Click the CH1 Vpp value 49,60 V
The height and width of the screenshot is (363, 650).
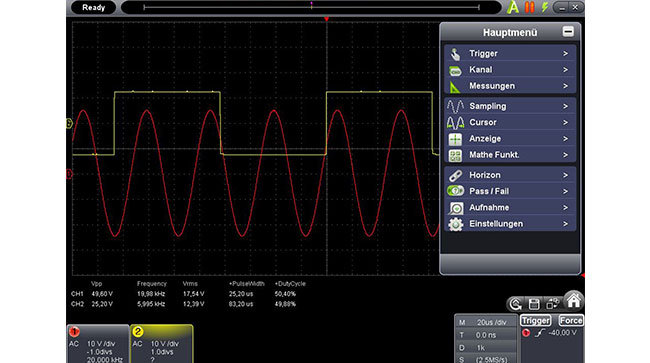[102, 294]
